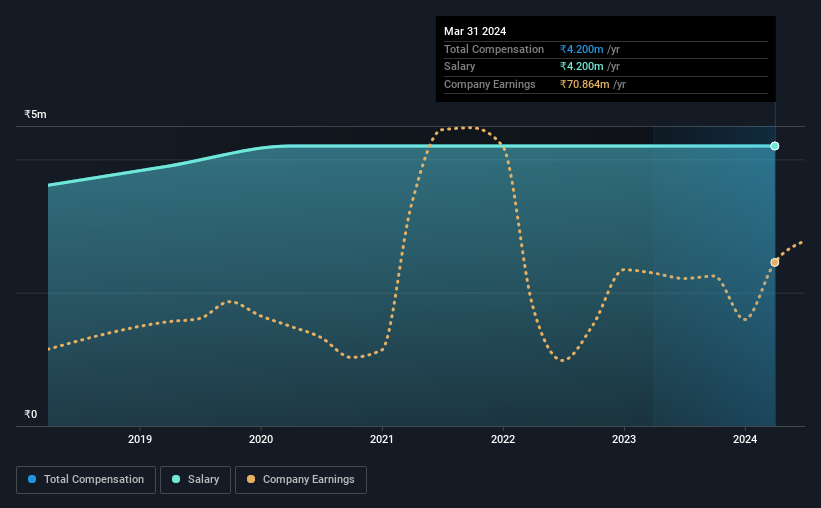Click the orange Company Earnings legend dot
Screen dimensions: 821x508
click(x=251, y=479)
